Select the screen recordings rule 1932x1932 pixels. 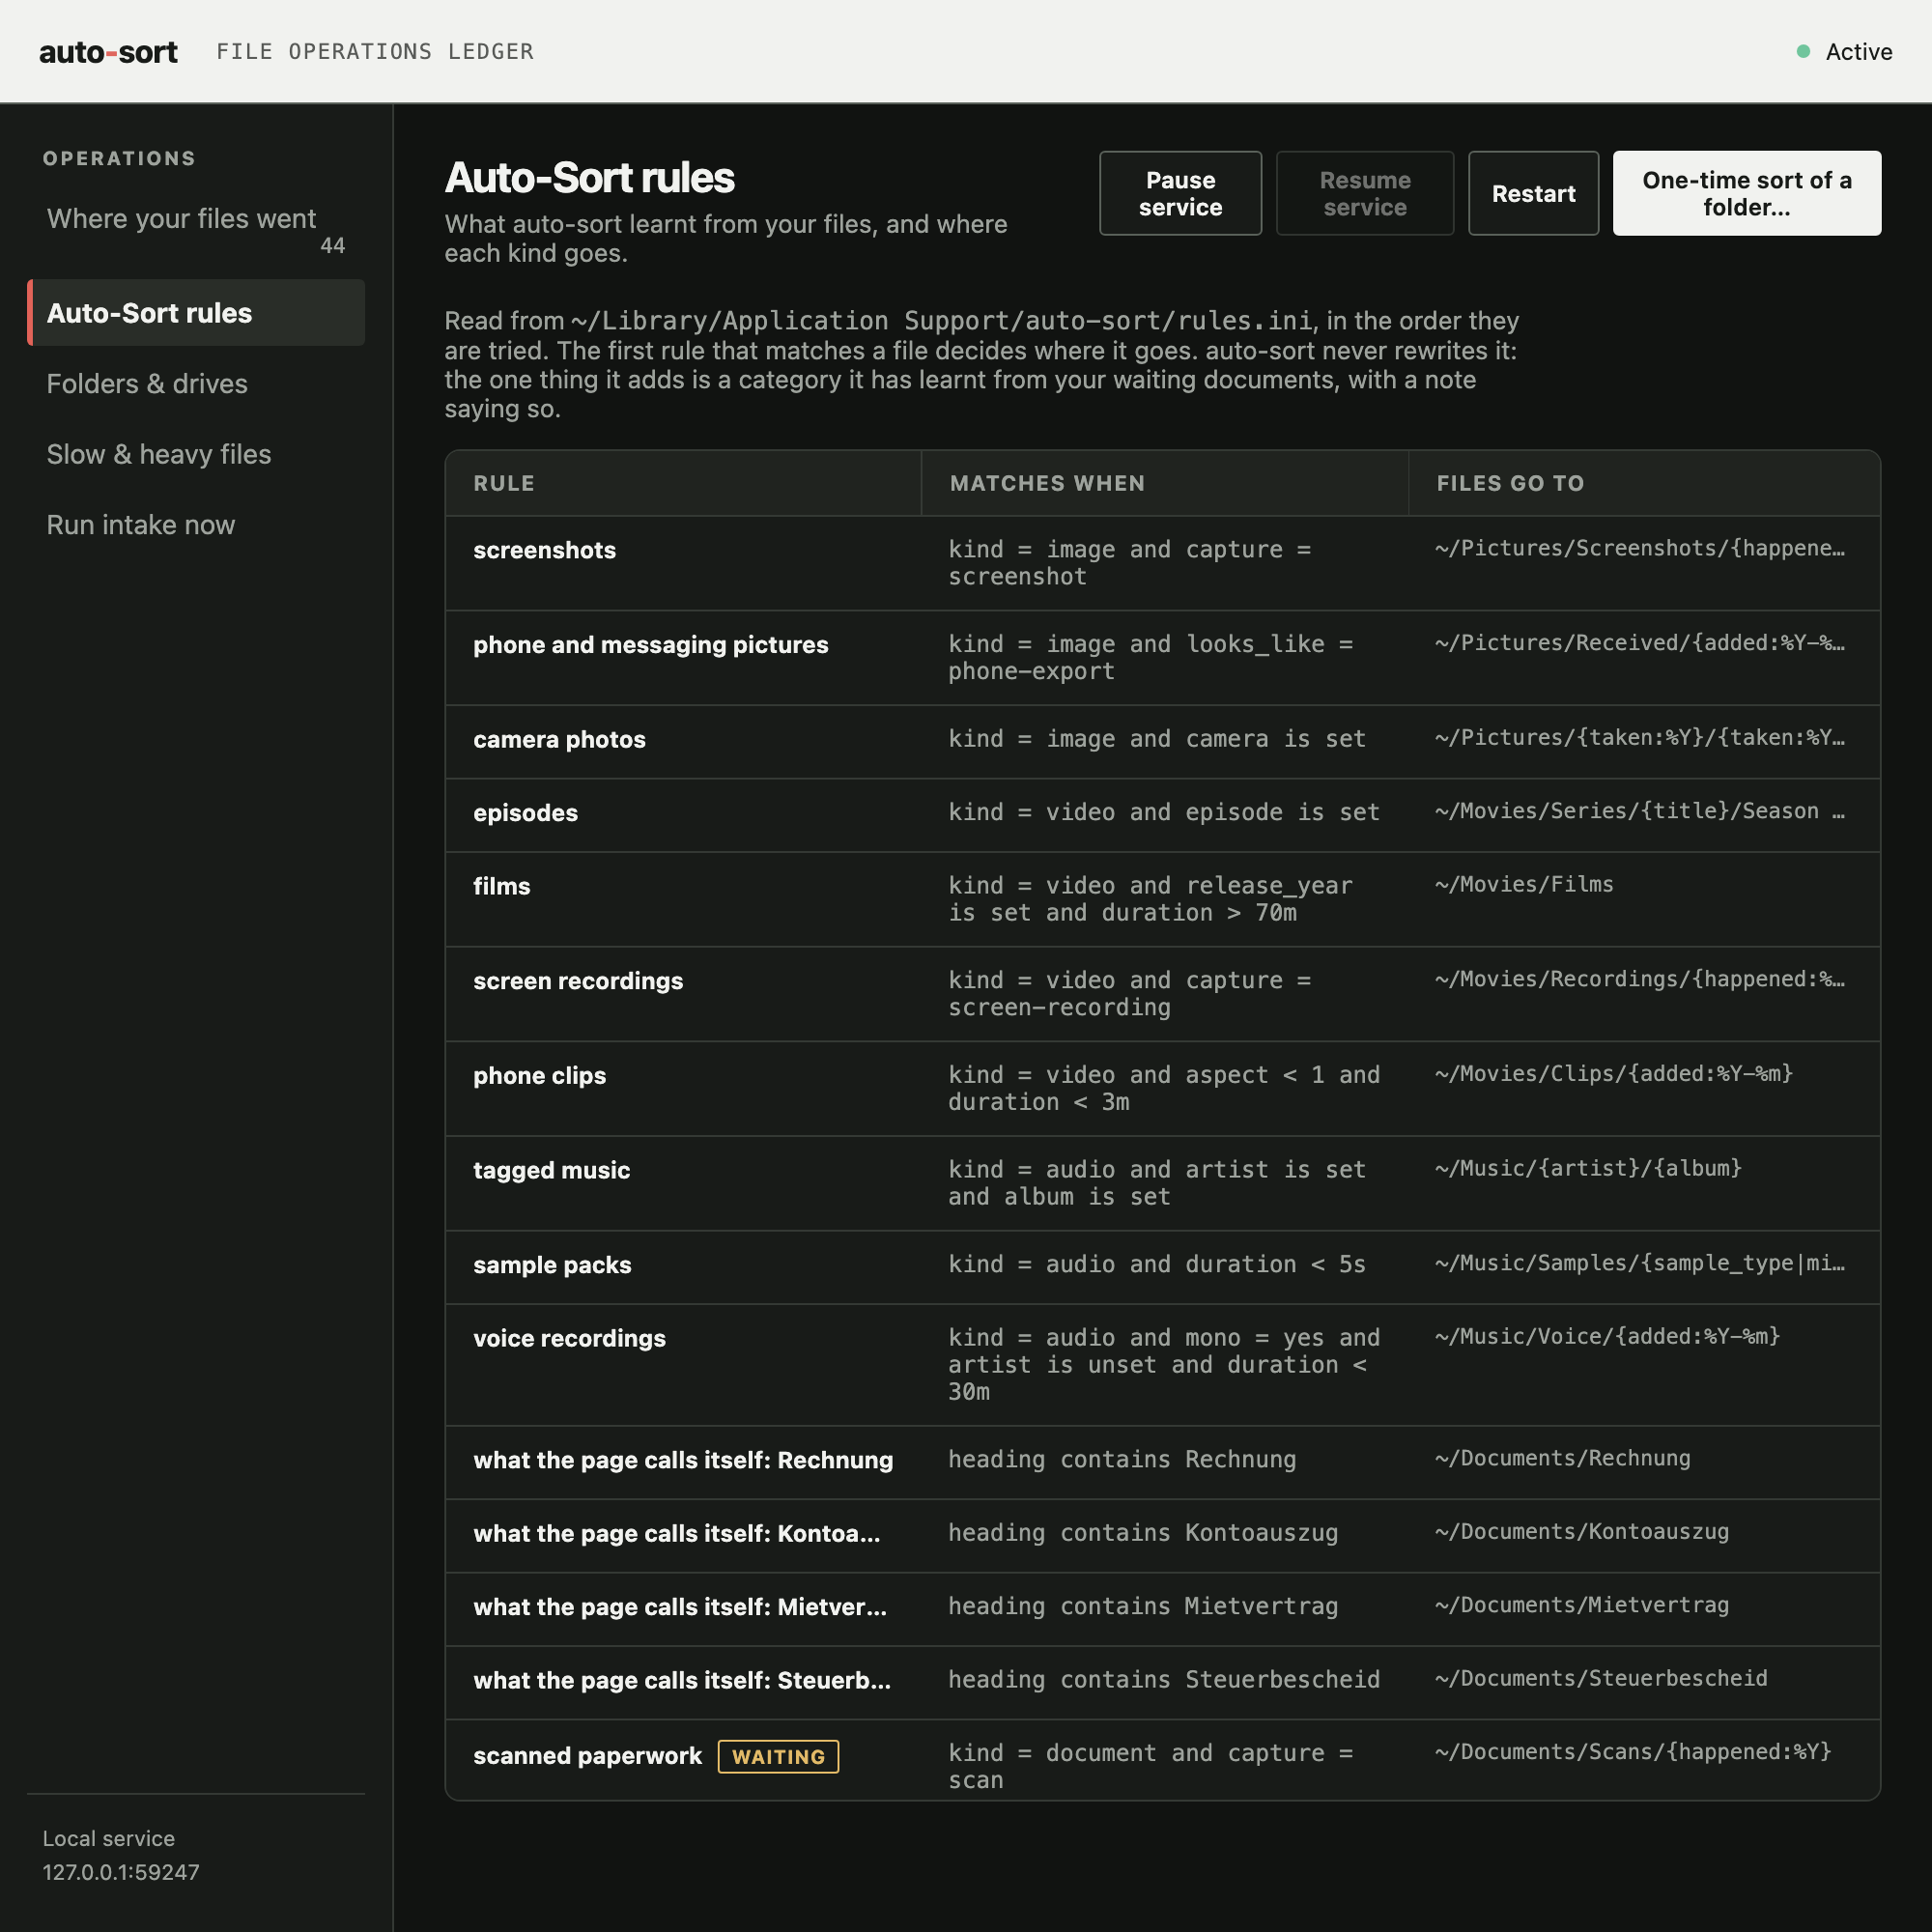[578, 981]
